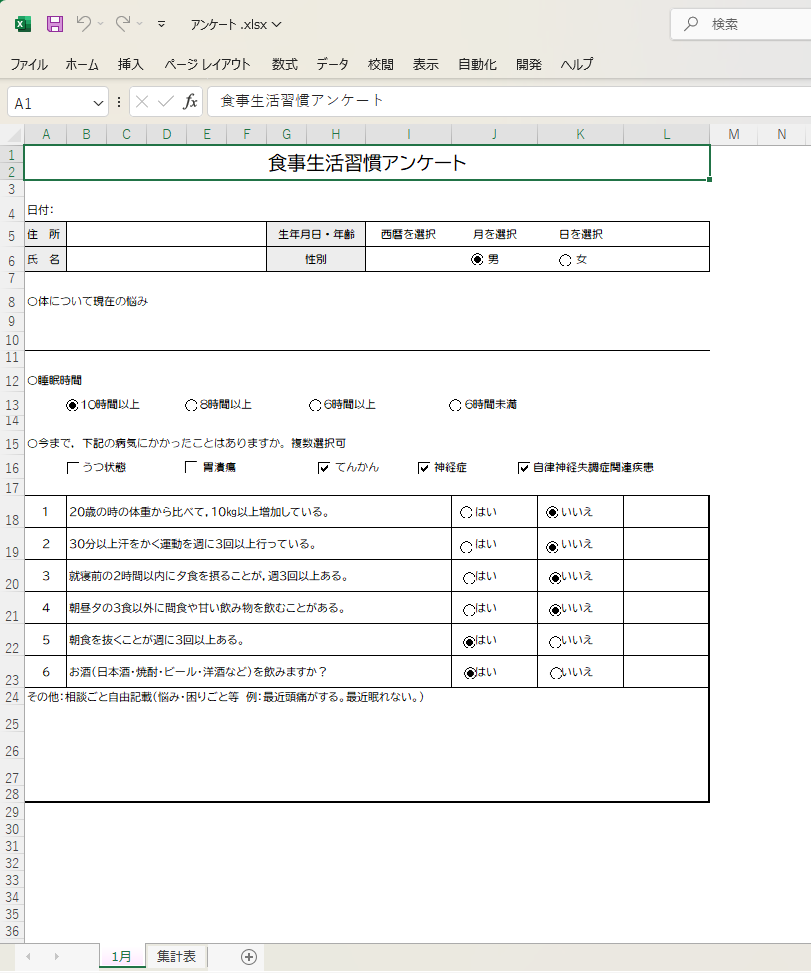This screenshot has height=973, width=811.
Task: Open the Undo history dropdown arrow
Action: 101,24
